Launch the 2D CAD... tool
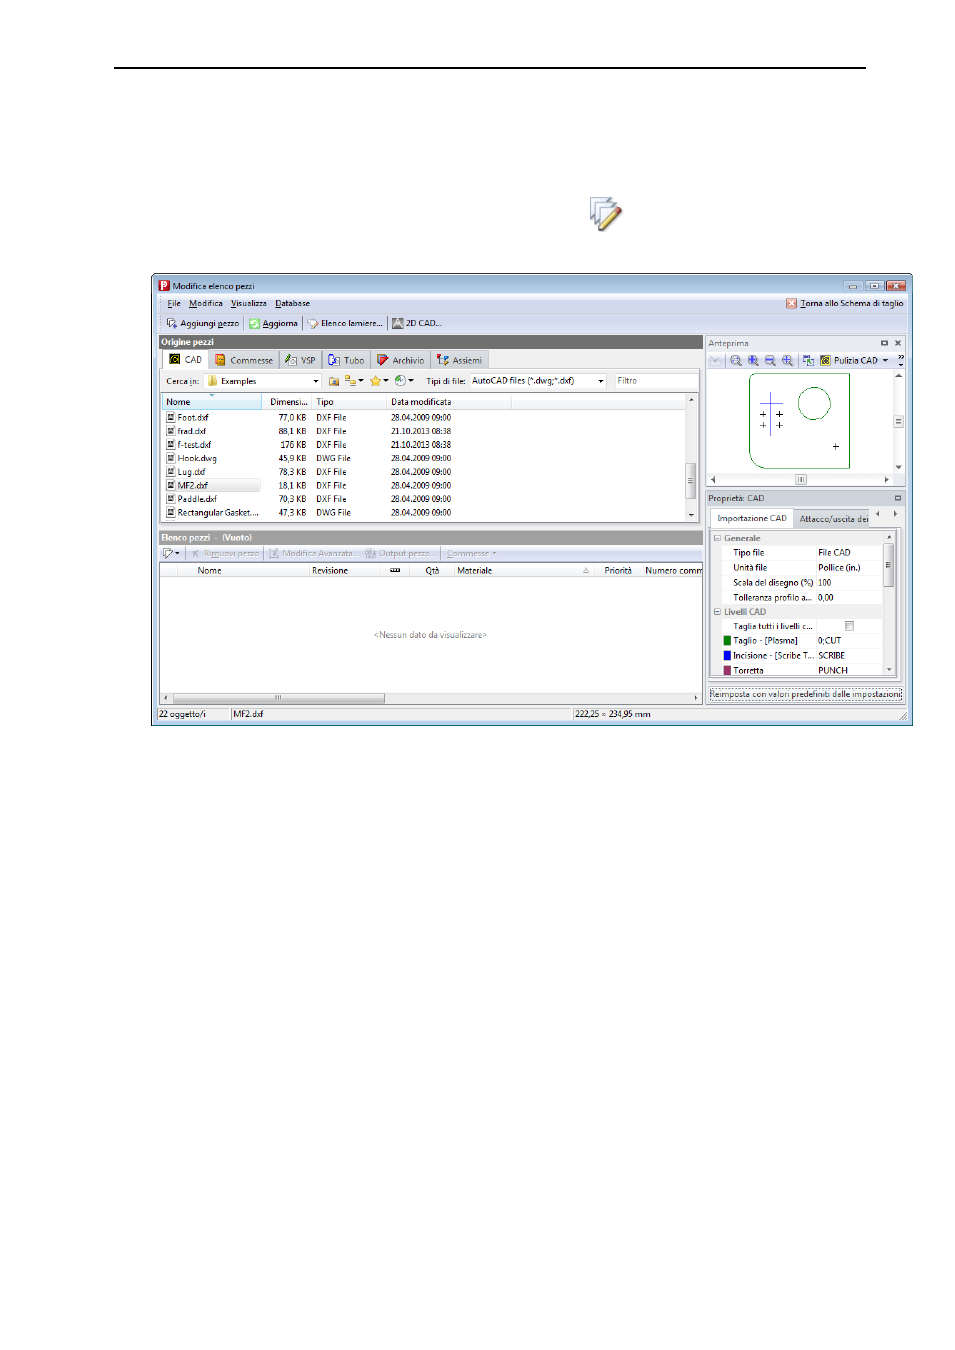The image size is (955, 1350). [x=417, y=323]
